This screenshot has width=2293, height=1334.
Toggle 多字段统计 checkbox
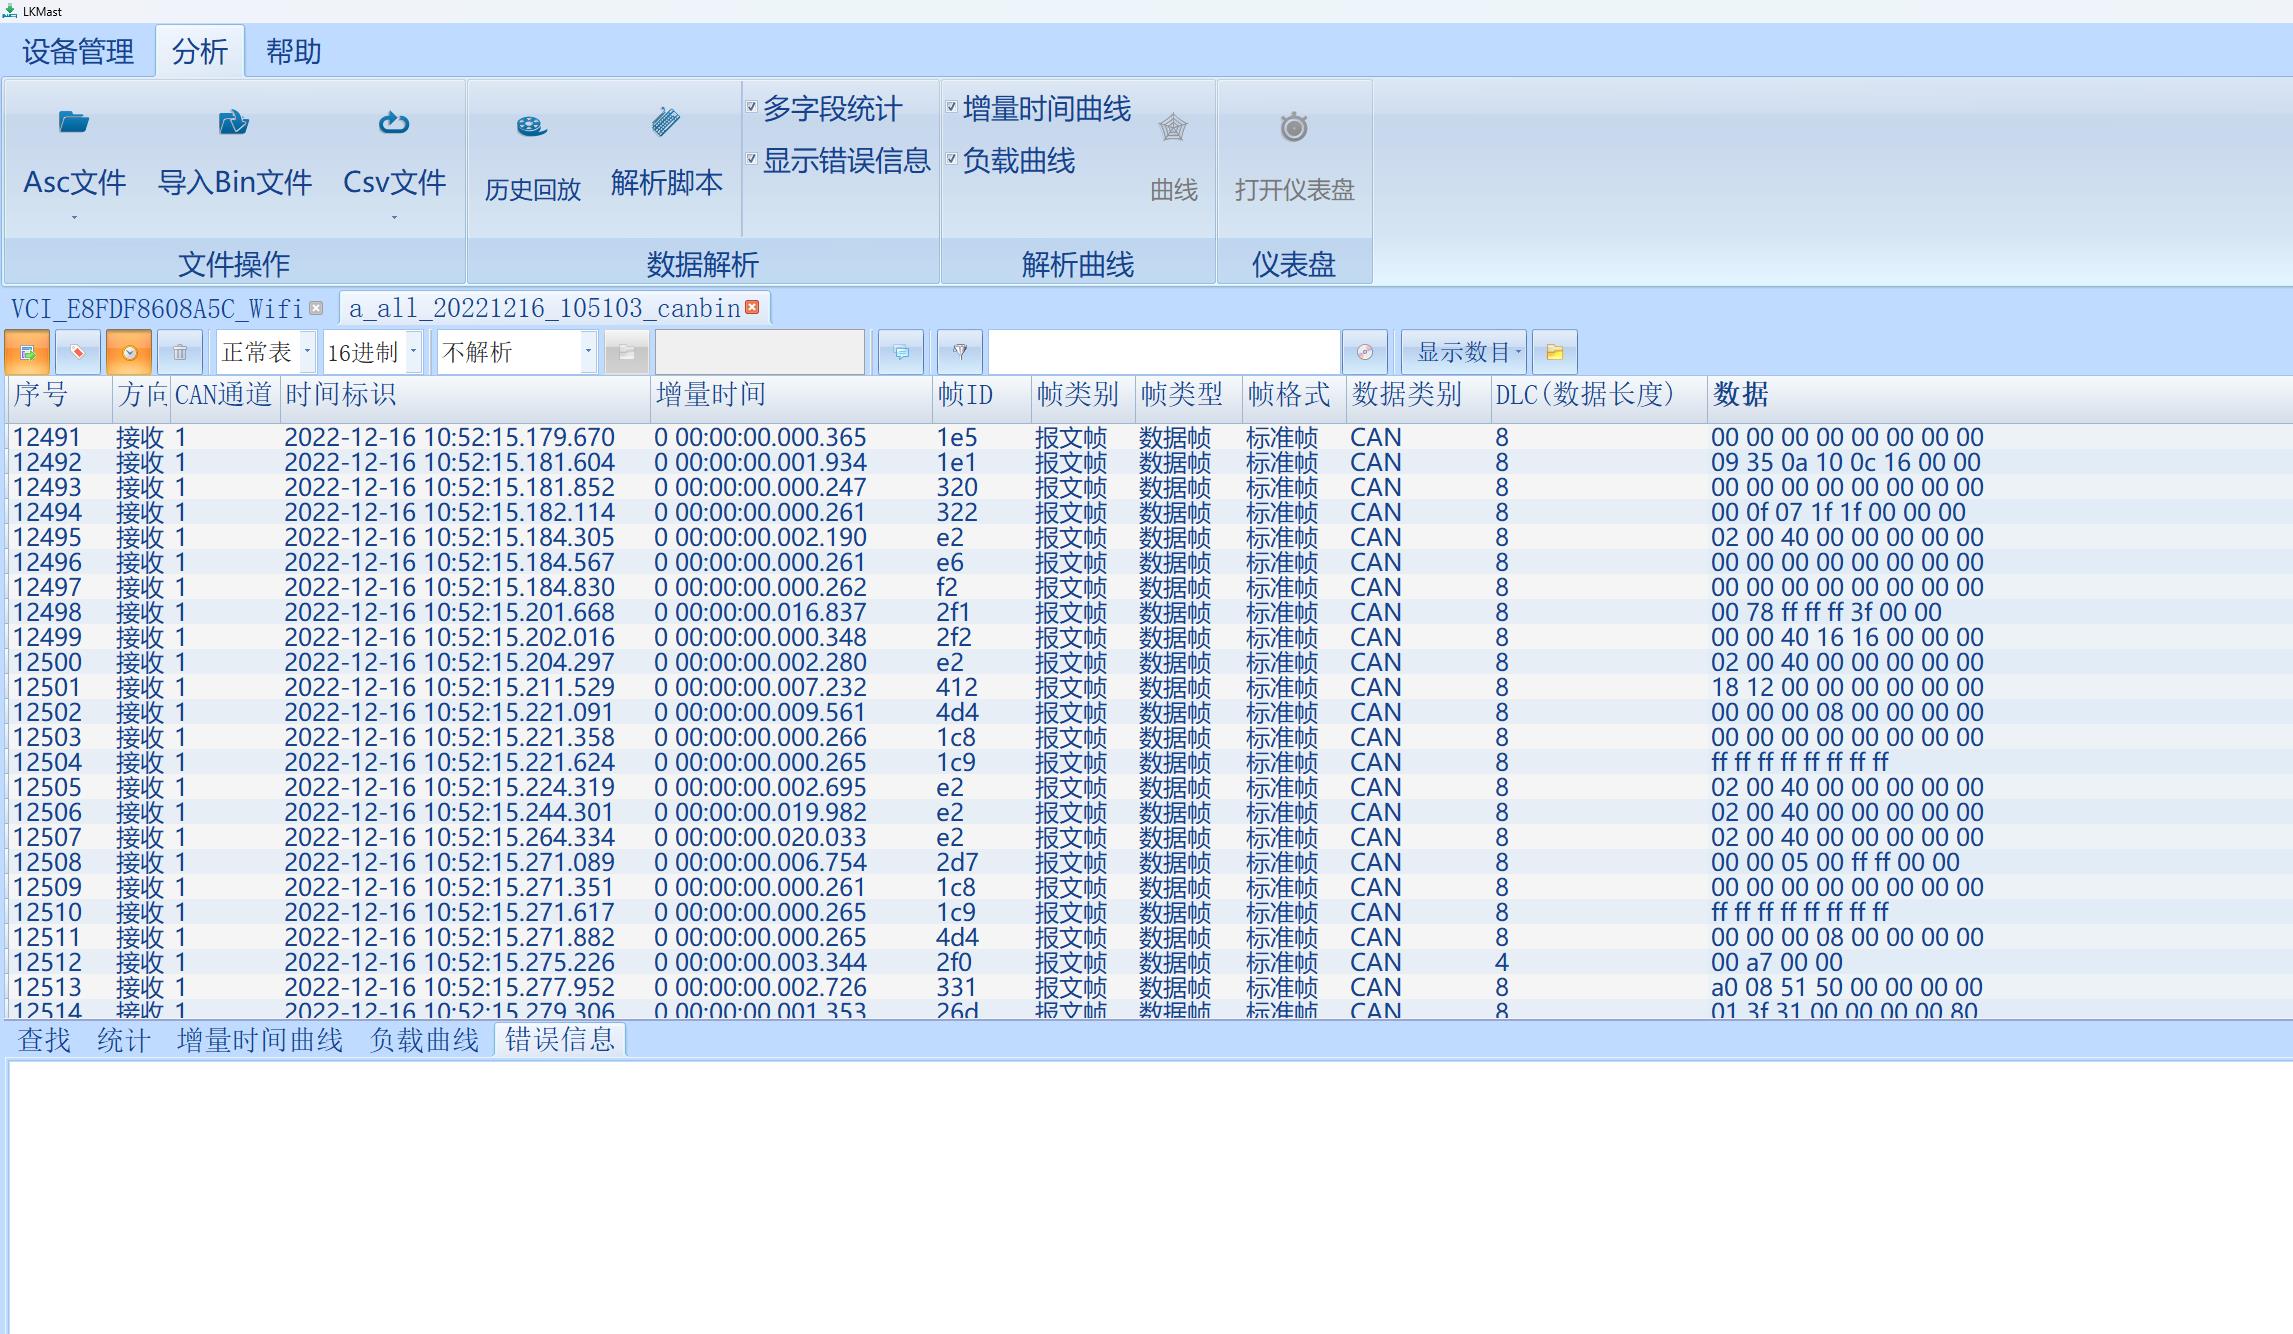751,106
